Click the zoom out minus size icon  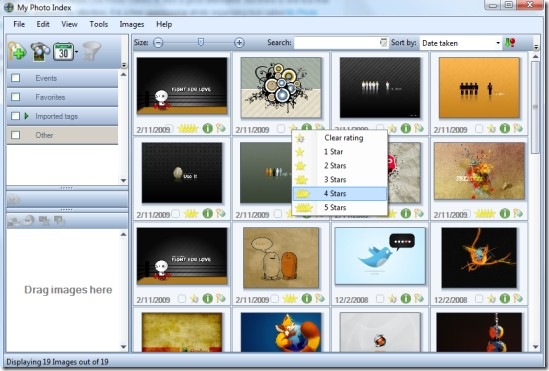[x=158, y=43]
